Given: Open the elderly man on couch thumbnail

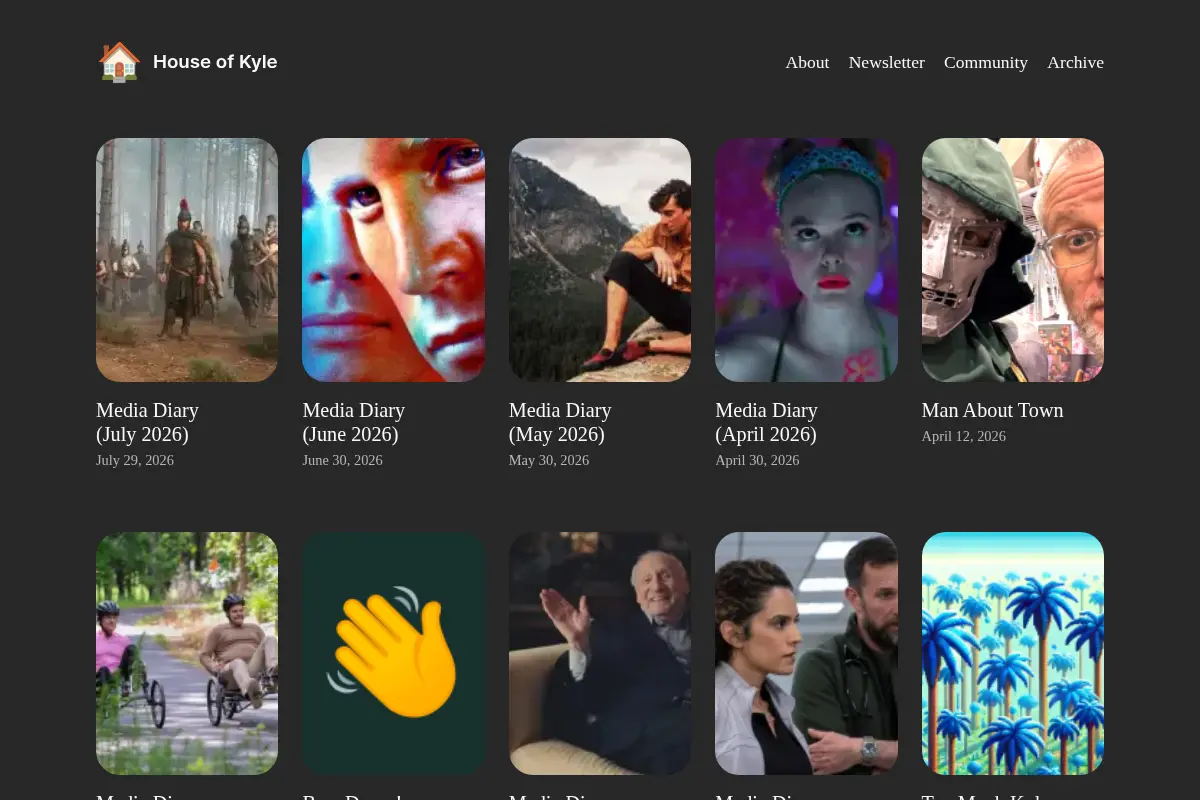Looking at the screenshot, I should [x=600, y=653].
